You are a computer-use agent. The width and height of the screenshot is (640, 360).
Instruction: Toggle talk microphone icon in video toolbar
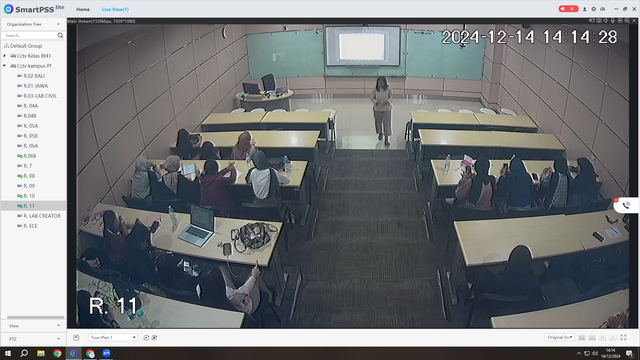tap(613, 20)
